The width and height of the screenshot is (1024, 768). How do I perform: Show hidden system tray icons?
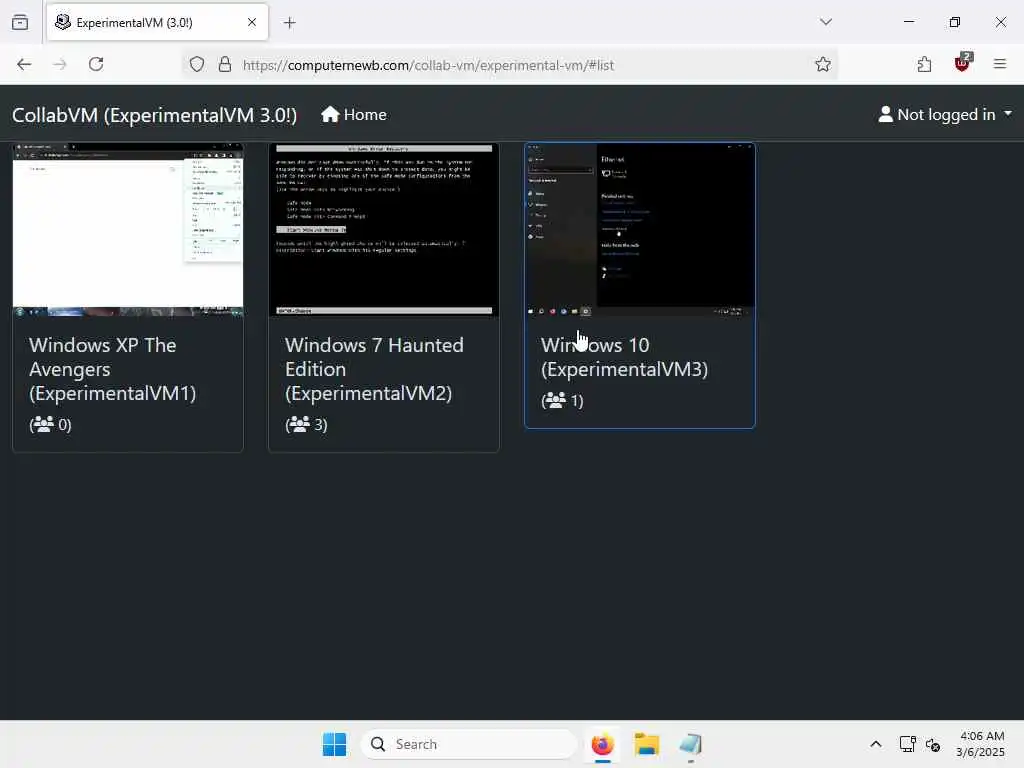[876, 744]
